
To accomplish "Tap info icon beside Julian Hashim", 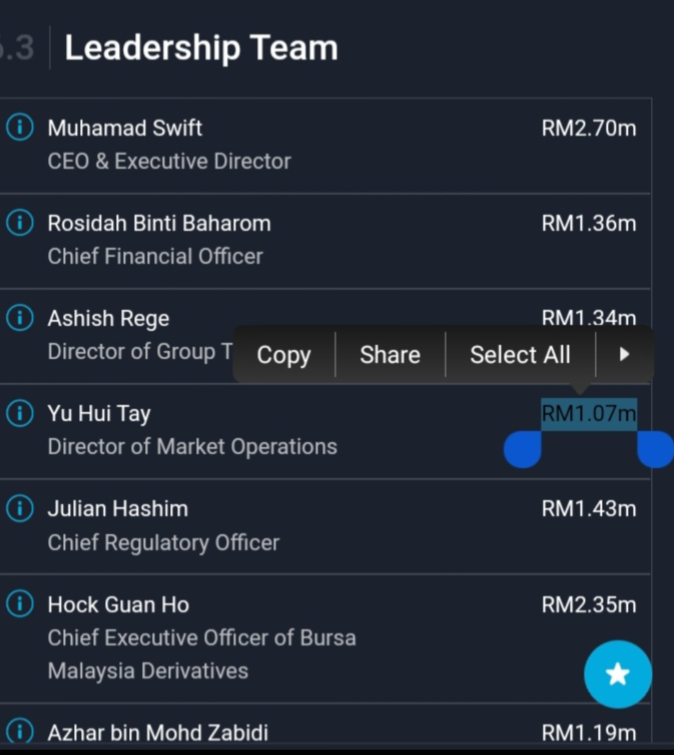I will [19, 509].
